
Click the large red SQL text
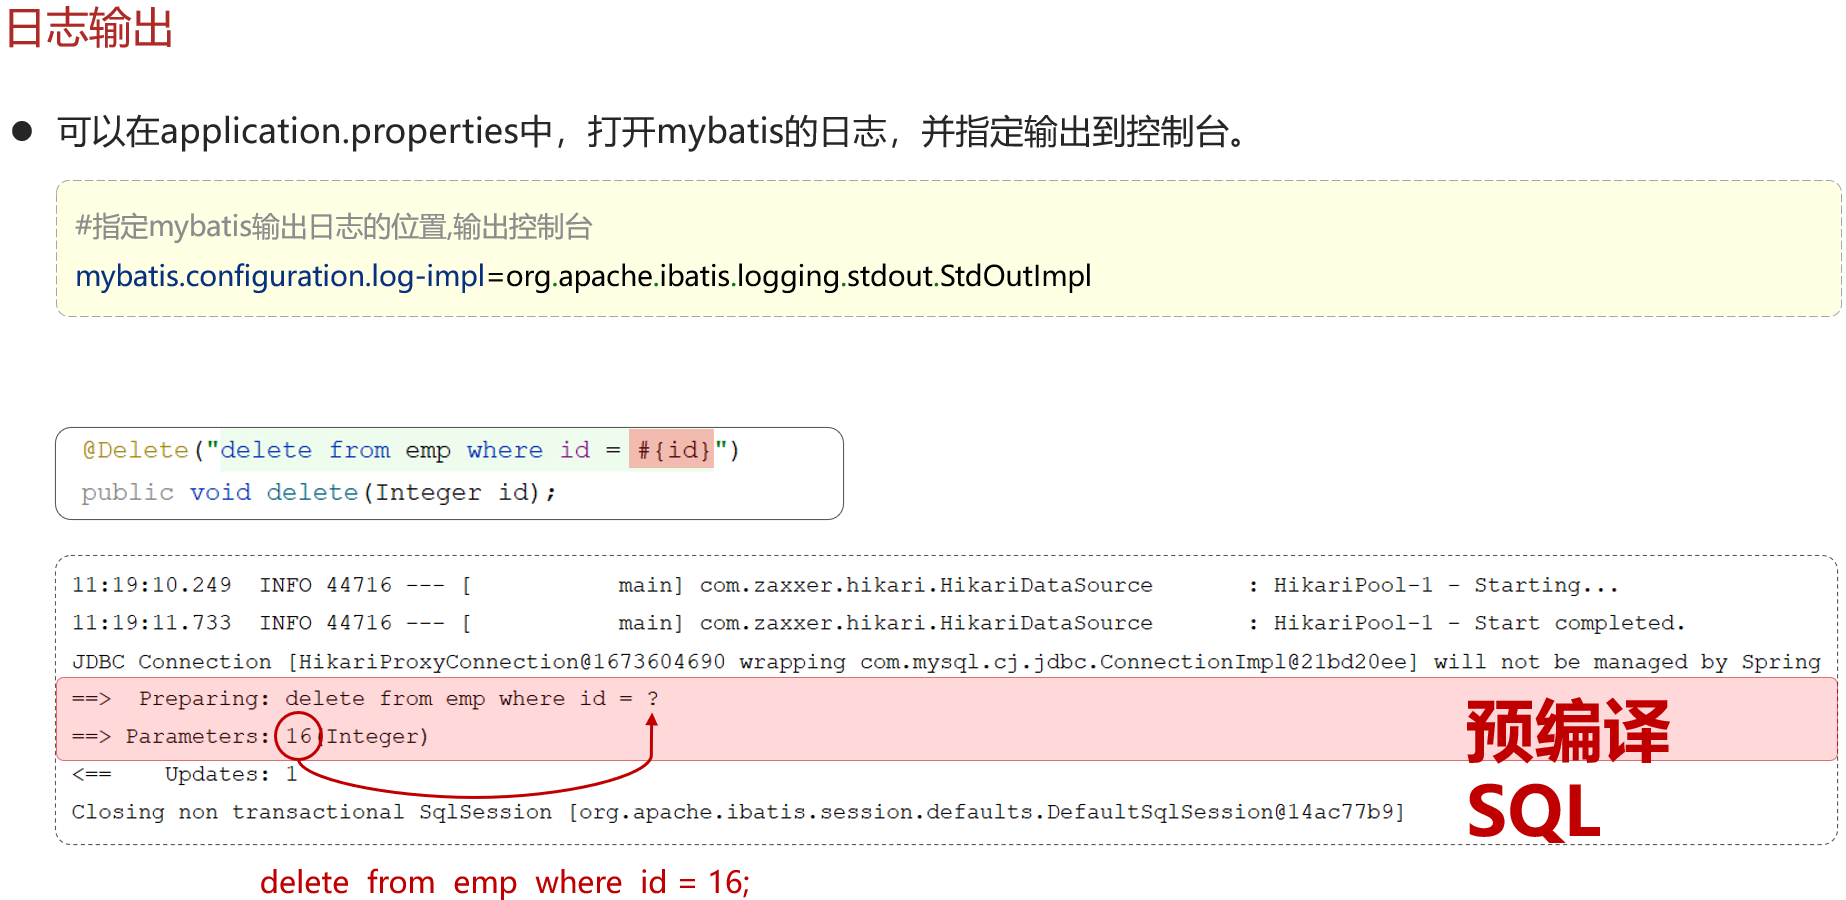pos(1533,811)
